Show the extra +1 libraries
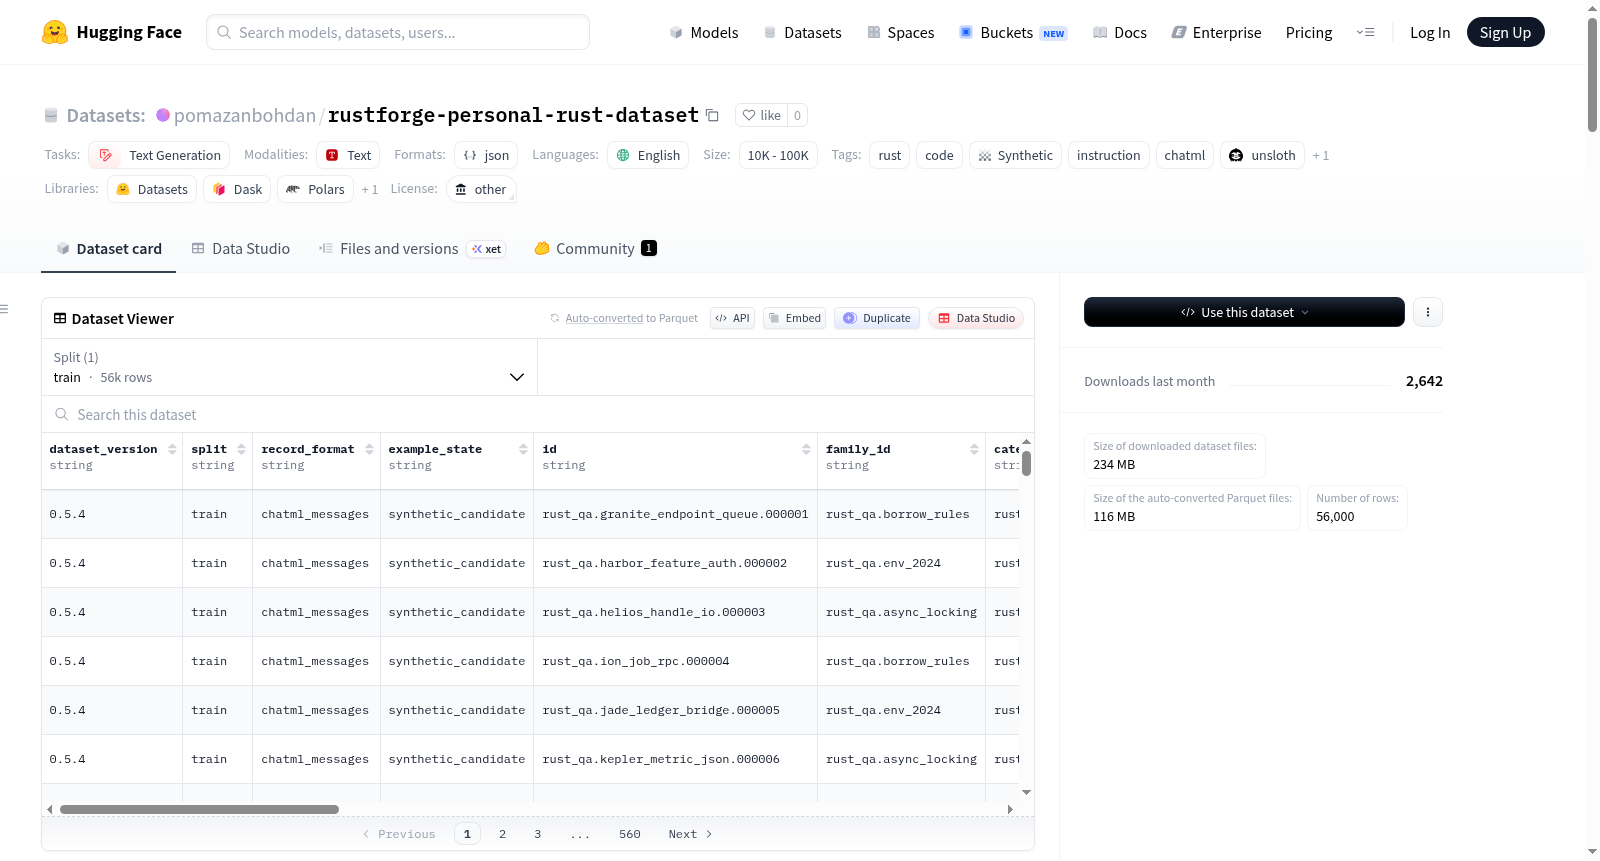 pos(370,189)
